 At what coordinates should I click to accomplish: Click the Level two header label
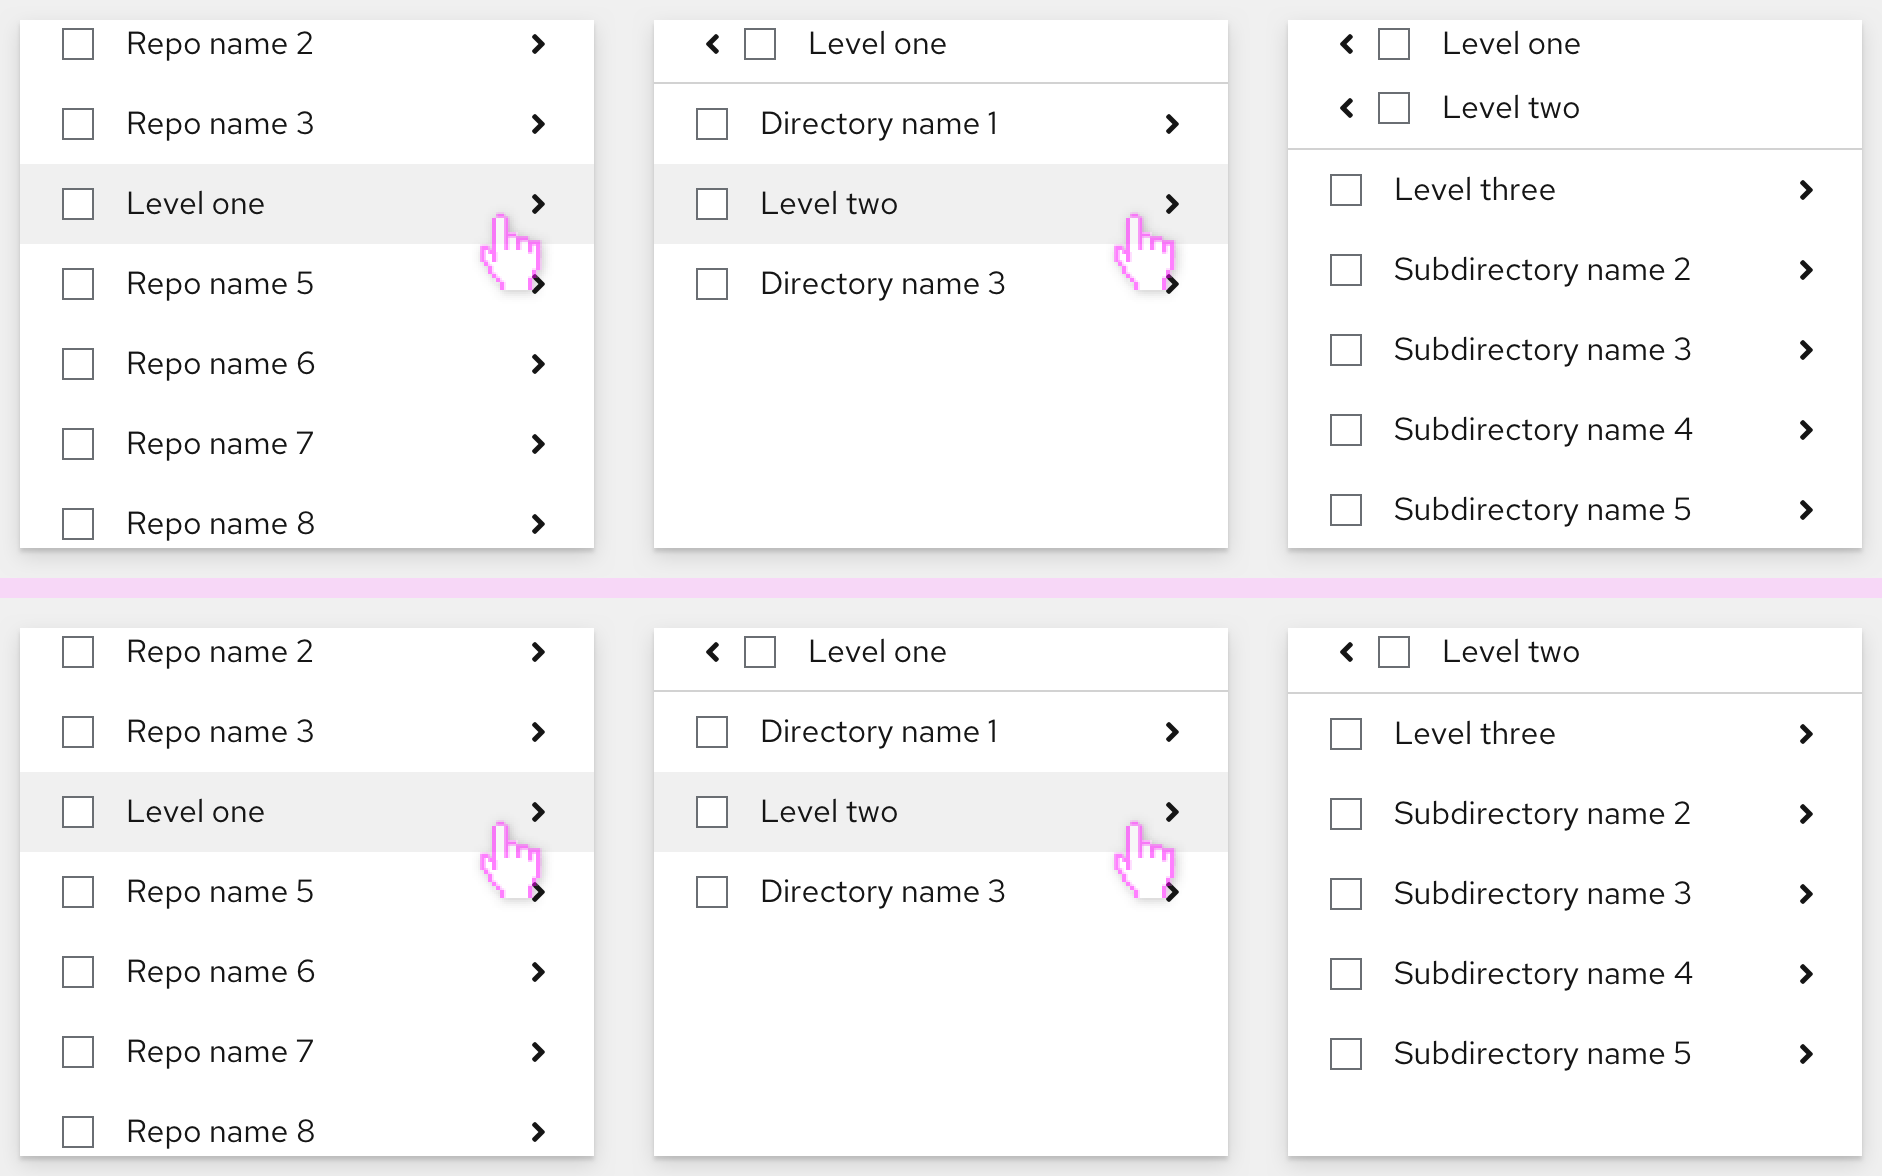(1510, 107)
